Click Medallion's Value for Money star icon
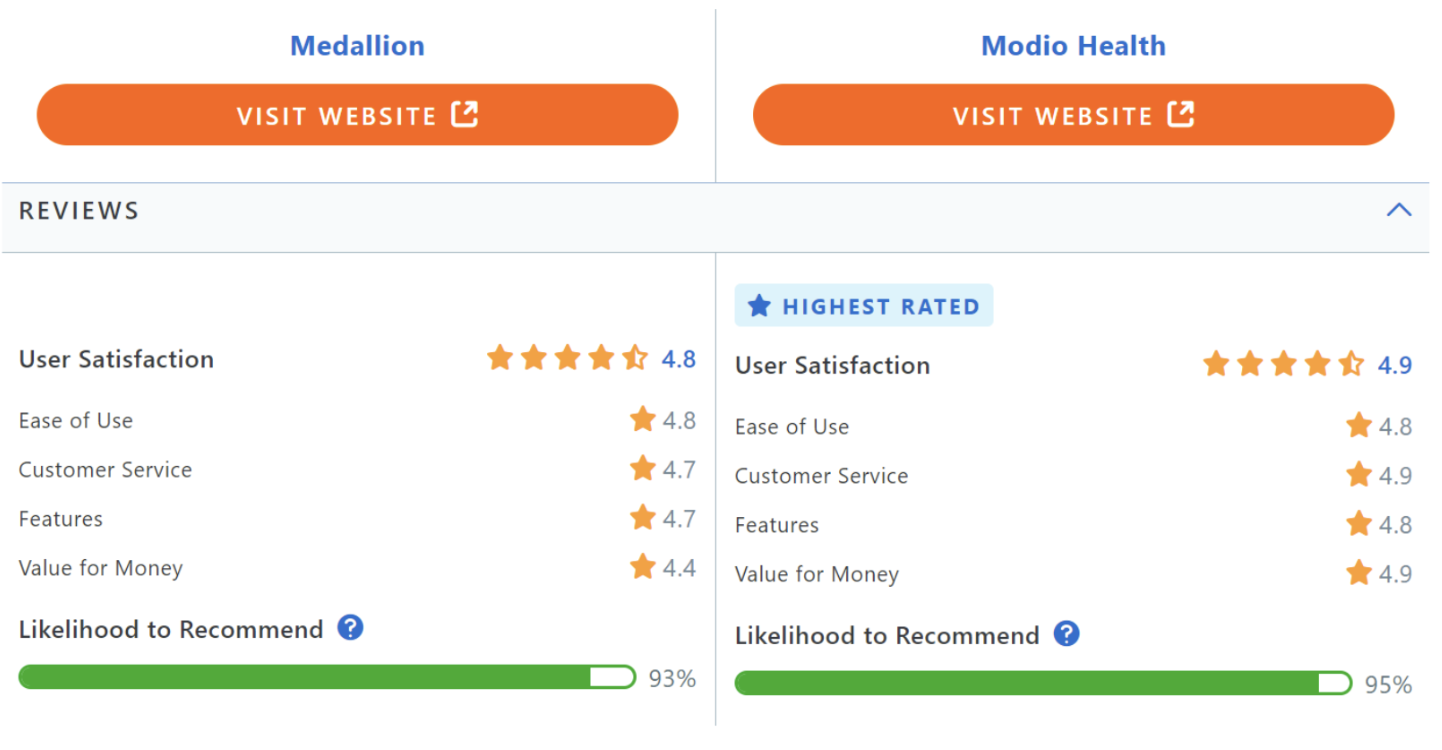Viewport: 1442px width, 750px height. pyautogui.click(x=643, y=567)
